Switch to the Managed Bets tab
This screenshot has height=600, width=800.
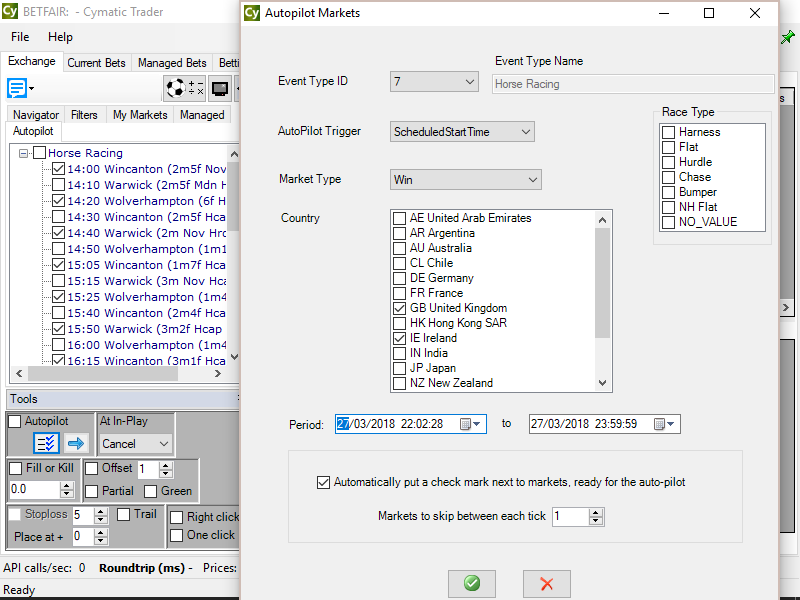coord(172,63)
